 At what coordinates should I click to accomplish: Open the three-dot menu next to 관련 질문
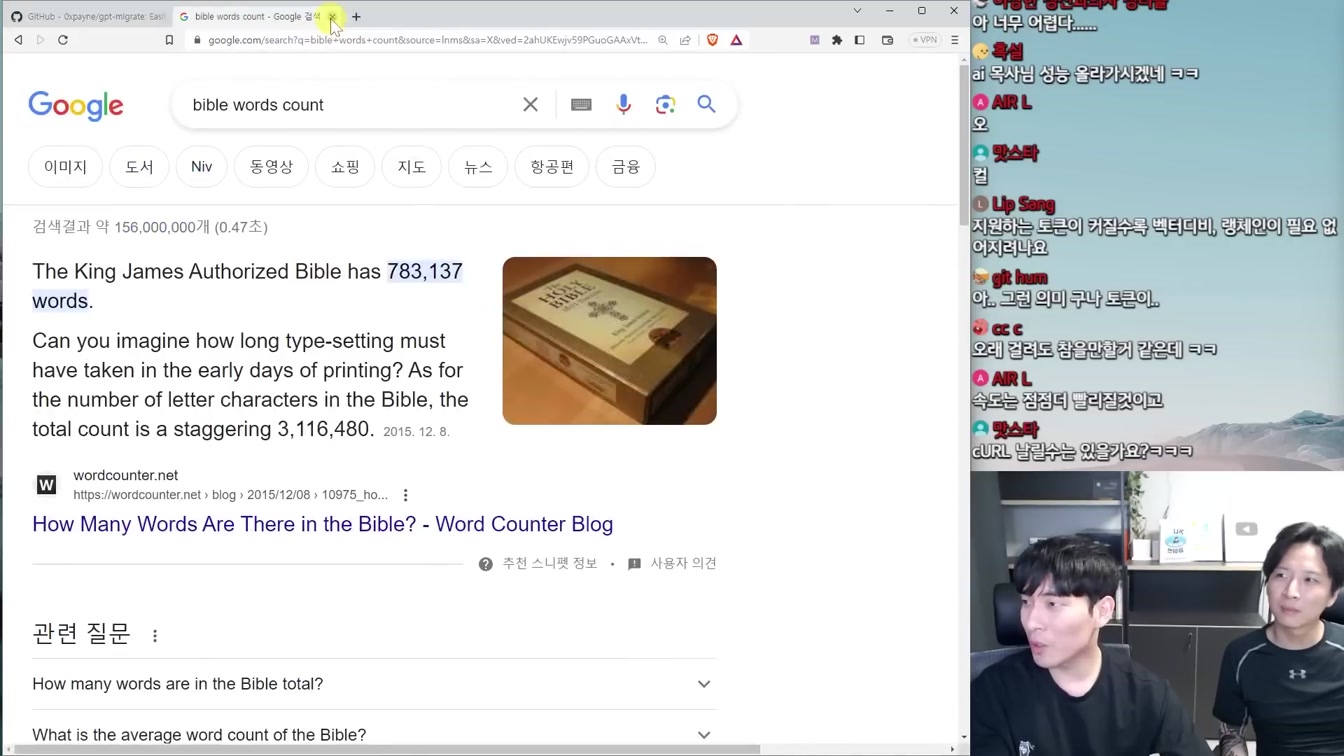pos(155,636)
